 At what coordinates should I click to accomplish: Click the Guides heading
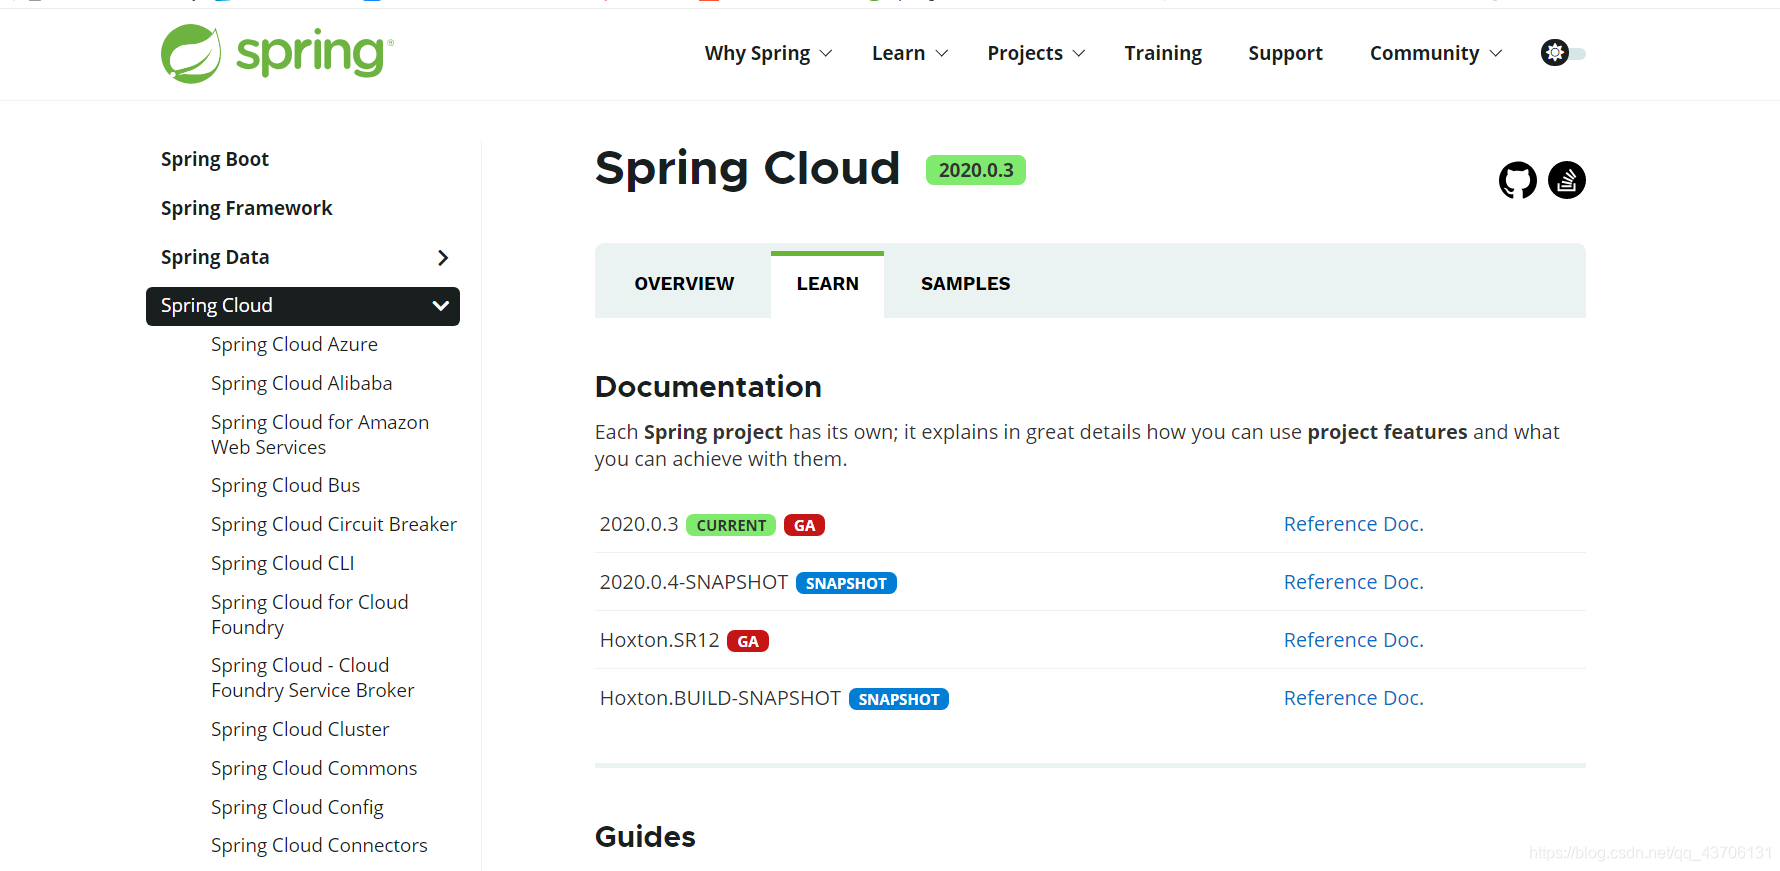tap(645, 837)
